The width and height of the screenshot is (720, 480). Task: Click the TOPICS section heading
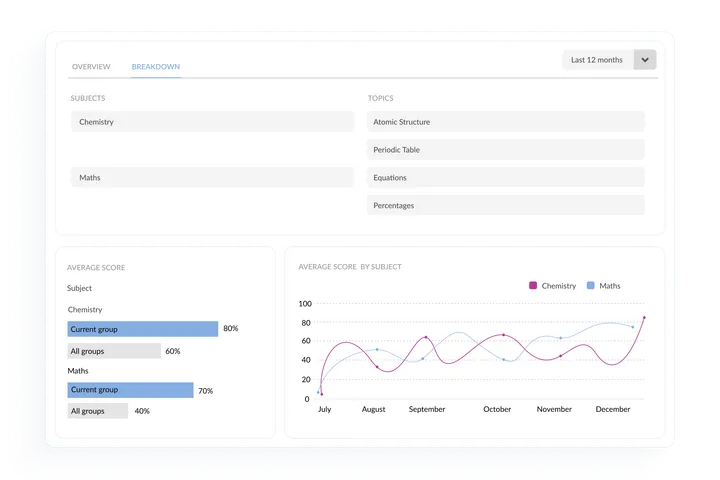tap(380, 98)
